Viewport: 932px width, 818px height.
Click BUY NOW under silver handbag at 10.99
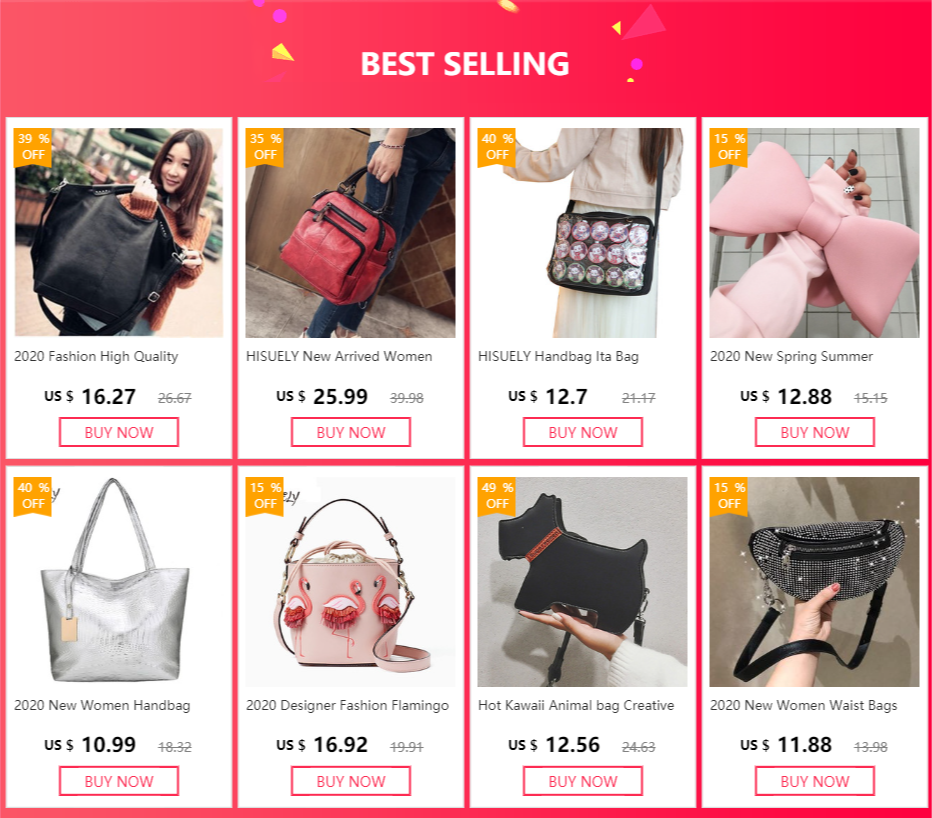tap(119, 781)
